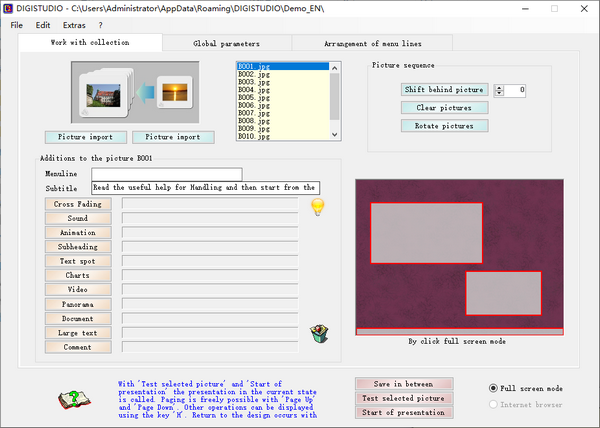Click the Charts button

tap(78, 275)
